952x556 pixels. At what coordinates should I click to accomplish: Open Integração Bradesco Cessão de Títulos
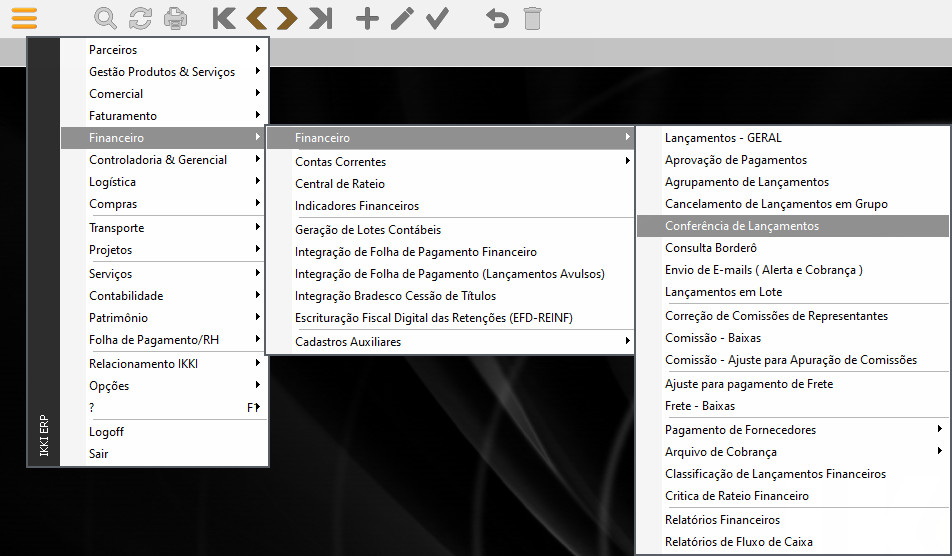click(450, 296)
